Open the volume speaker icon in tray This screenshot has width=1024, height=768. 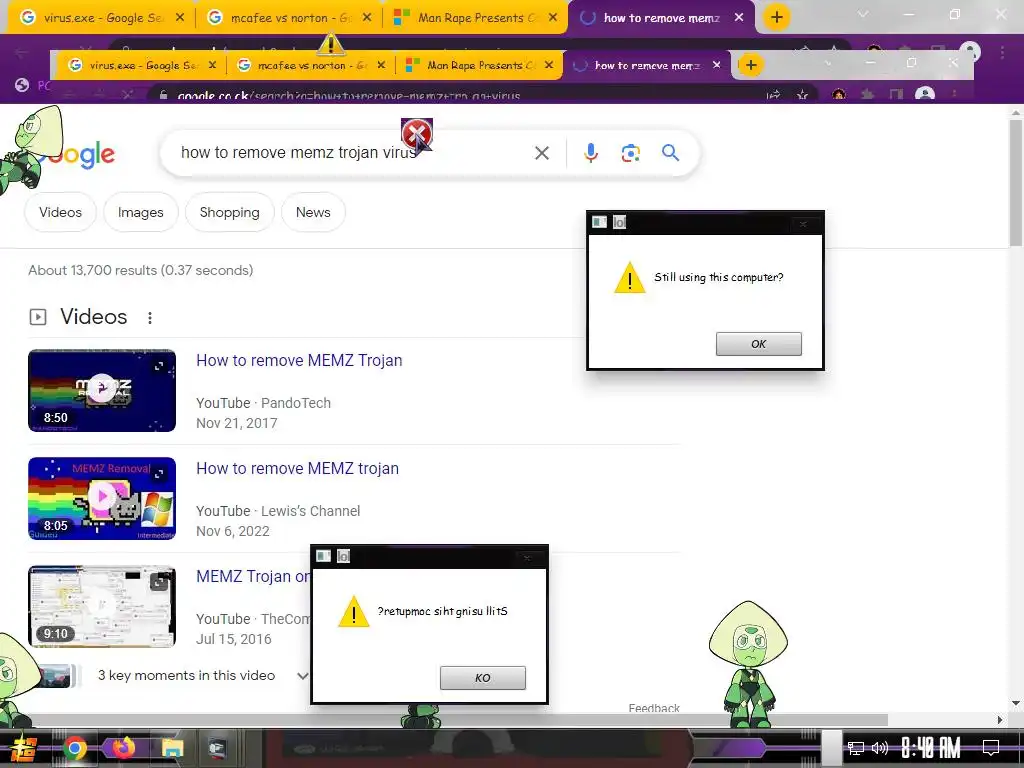point(880,748)
